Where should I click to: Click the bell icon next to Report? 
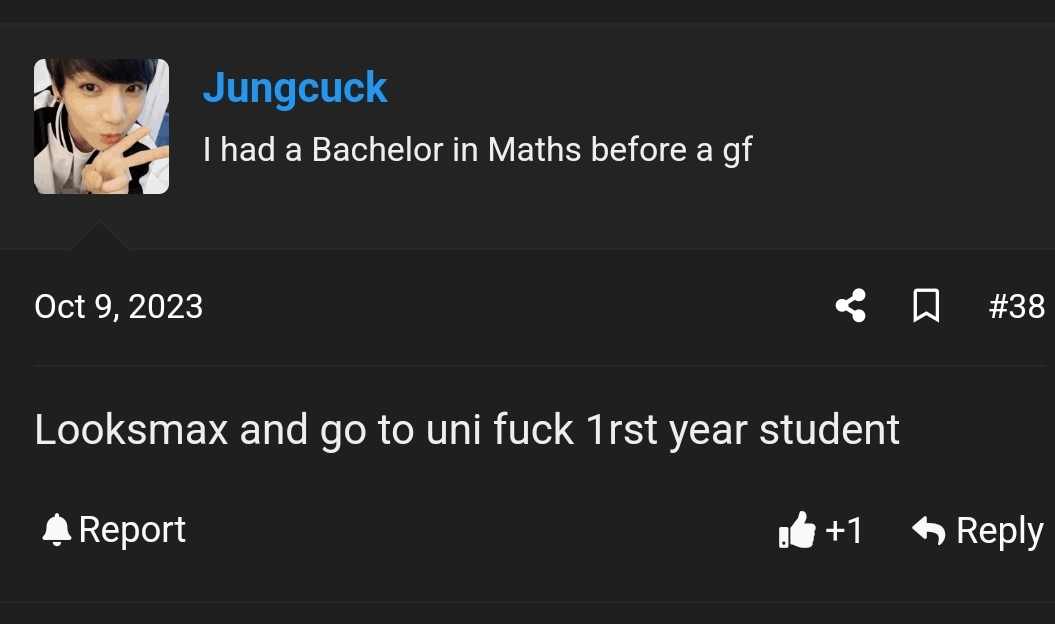coord(57,530)
